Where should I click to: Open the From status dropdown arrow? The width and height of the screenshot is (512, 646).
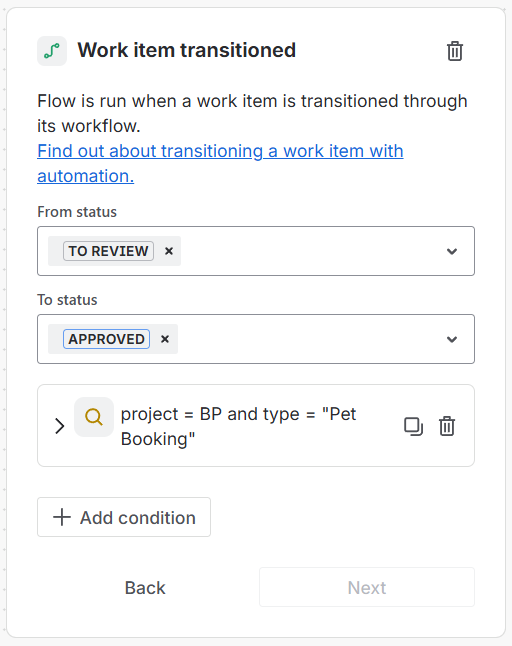[x=452, y=251]
